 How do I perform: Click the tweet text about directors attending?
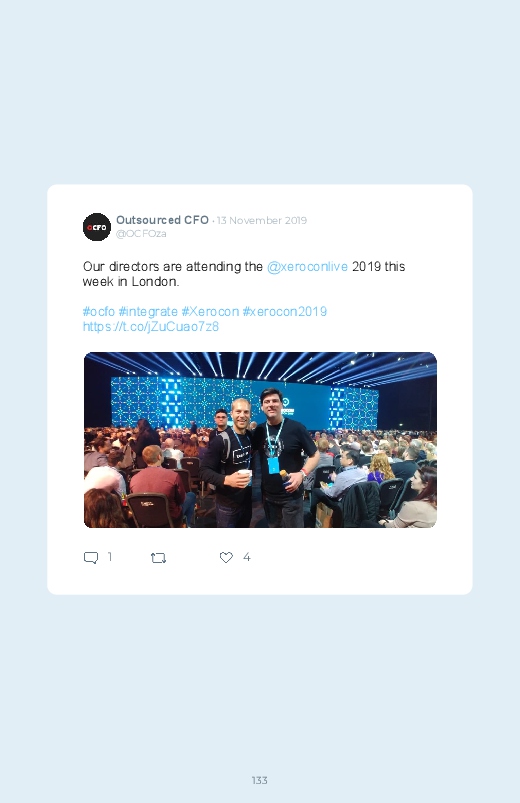(x=244, y=274)
